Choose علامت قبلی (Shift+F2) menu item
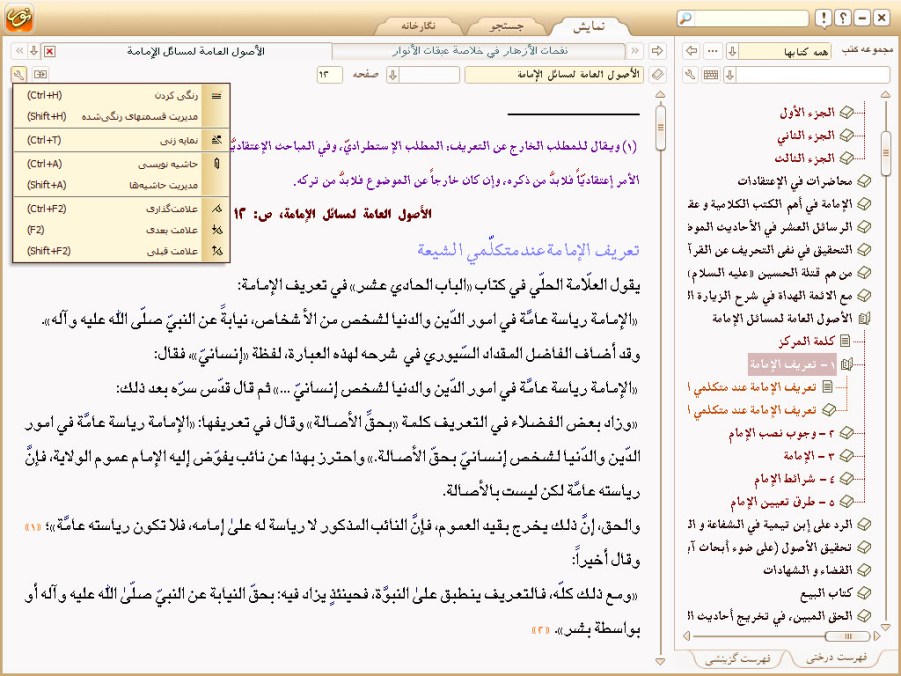This screenshot has width=901, height=676. 121,251
